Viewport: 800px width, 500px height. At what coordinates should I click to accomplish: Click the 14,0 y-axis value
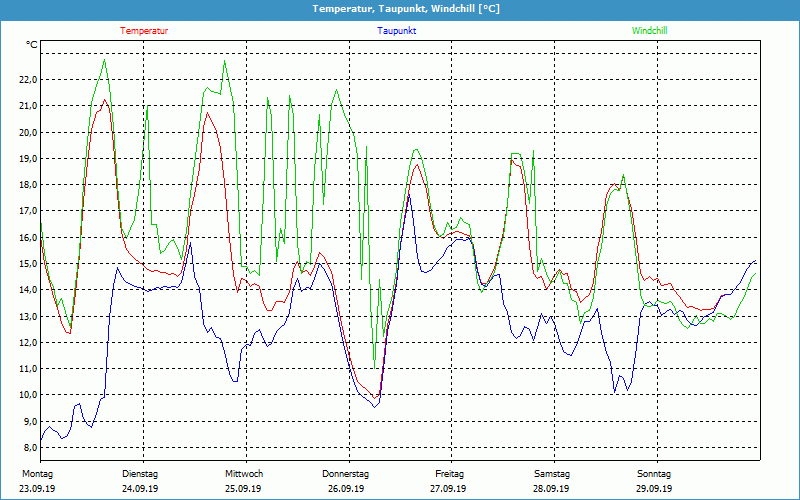(x=28, y=290)
